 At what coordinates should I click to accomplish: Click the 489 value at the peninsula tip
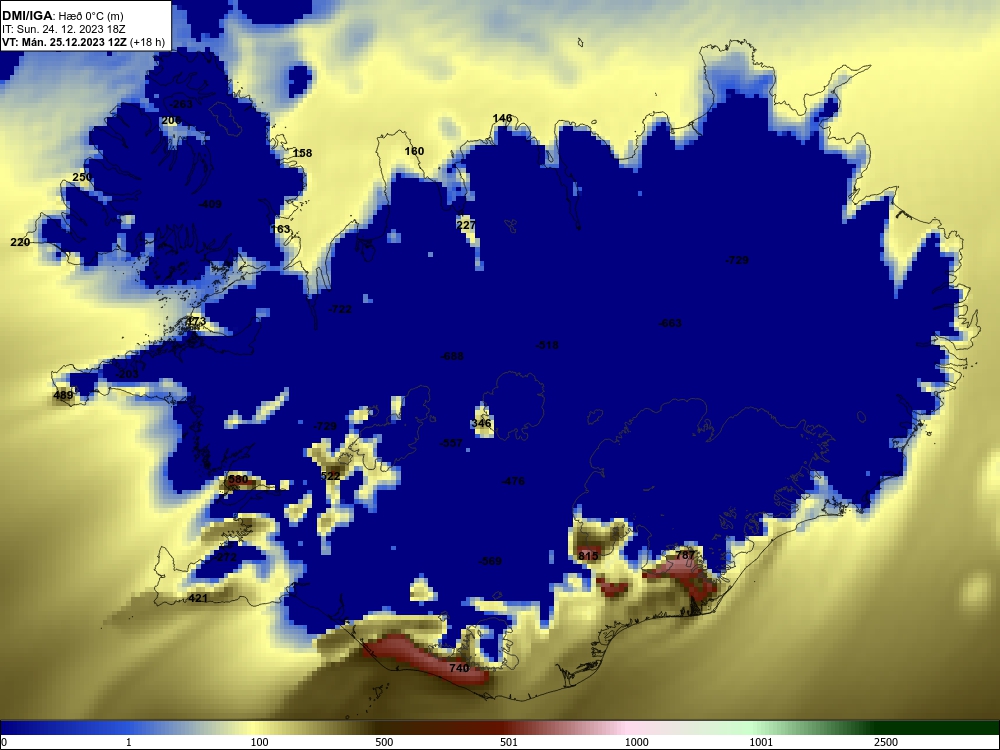tap(63, 395)
